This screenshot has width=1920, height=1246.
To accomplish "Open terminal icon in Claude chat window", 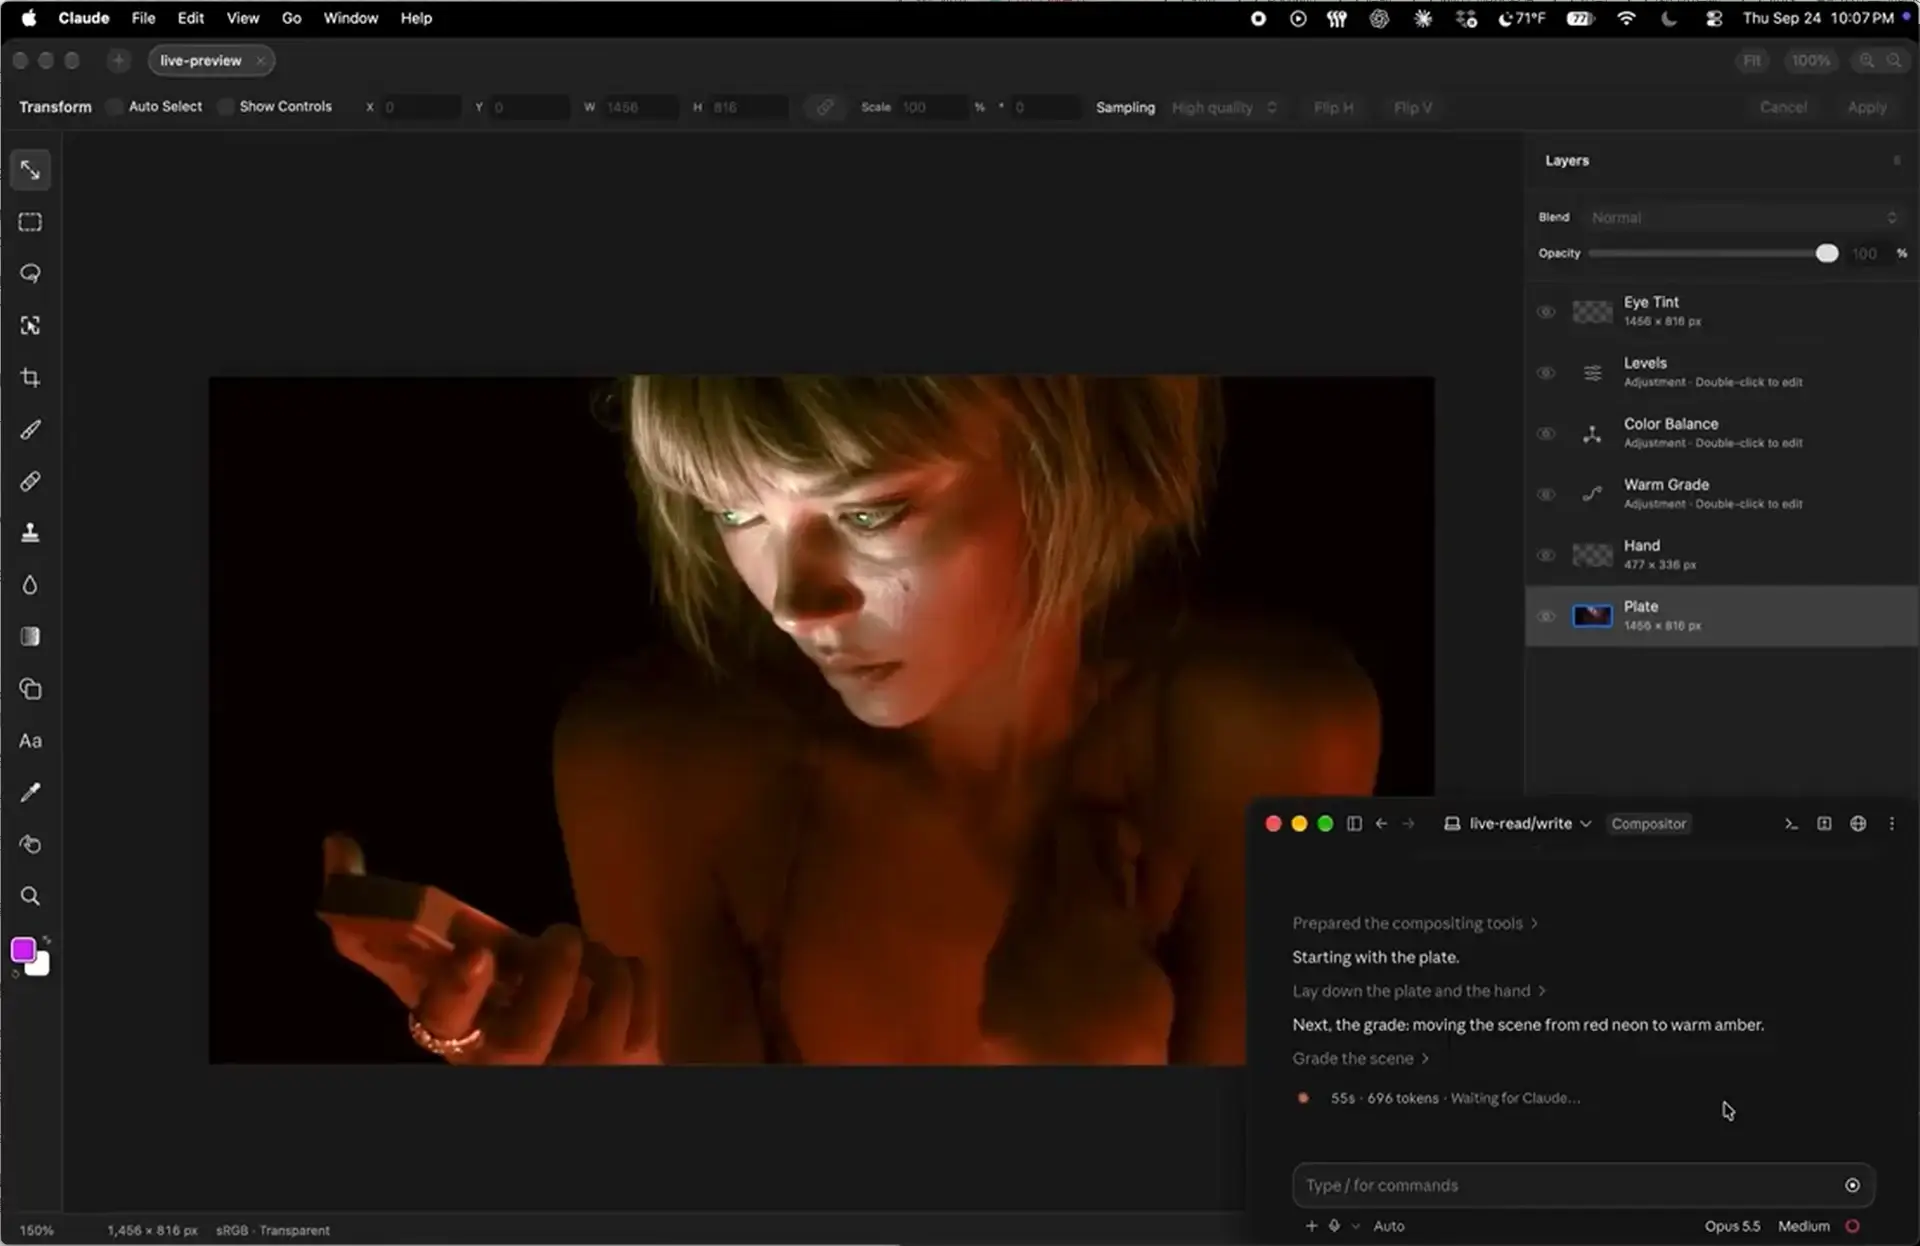I will pyautogui.click(x=1791, y=824).
